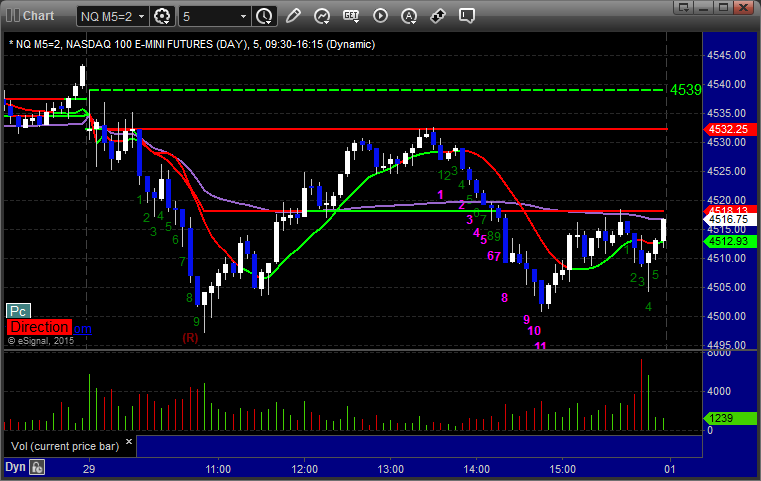Image resolution: width=761 pixels, height=481 pixels.
Task: Click the eSignal, 2015 copyright text
Action: (41, 341)
